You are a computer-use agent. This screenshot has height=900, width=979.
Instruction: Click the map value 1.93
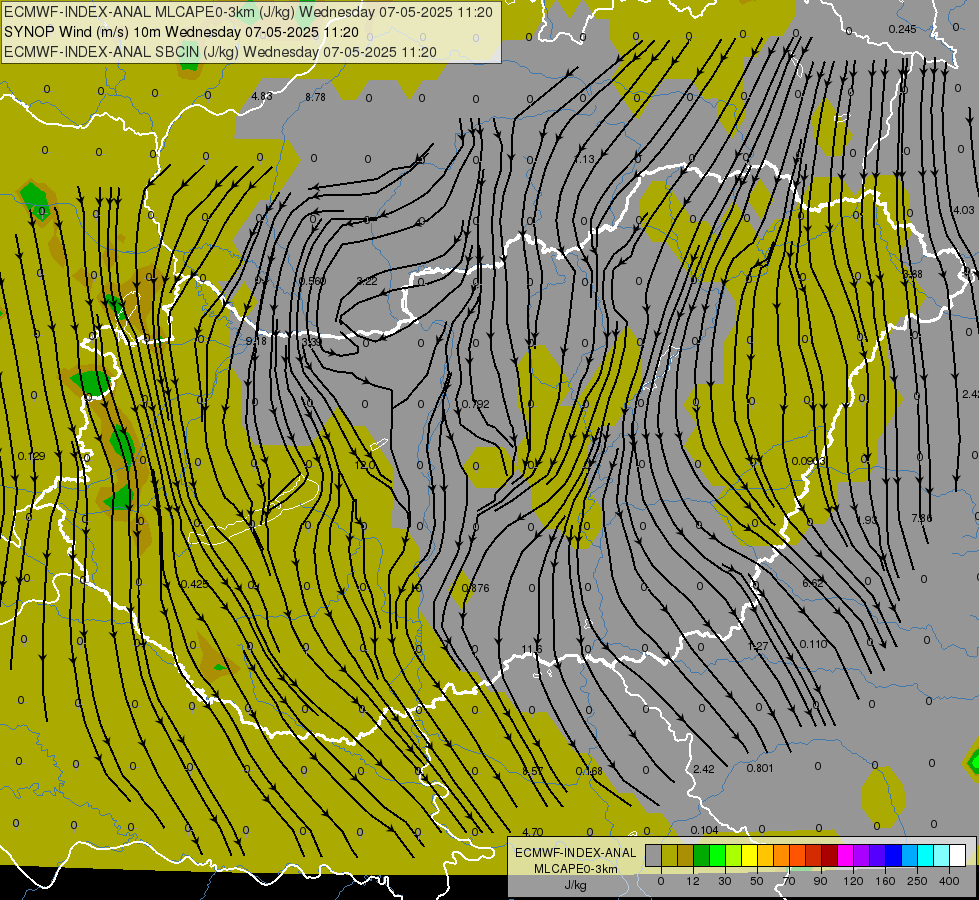click(x=867, y=520)
